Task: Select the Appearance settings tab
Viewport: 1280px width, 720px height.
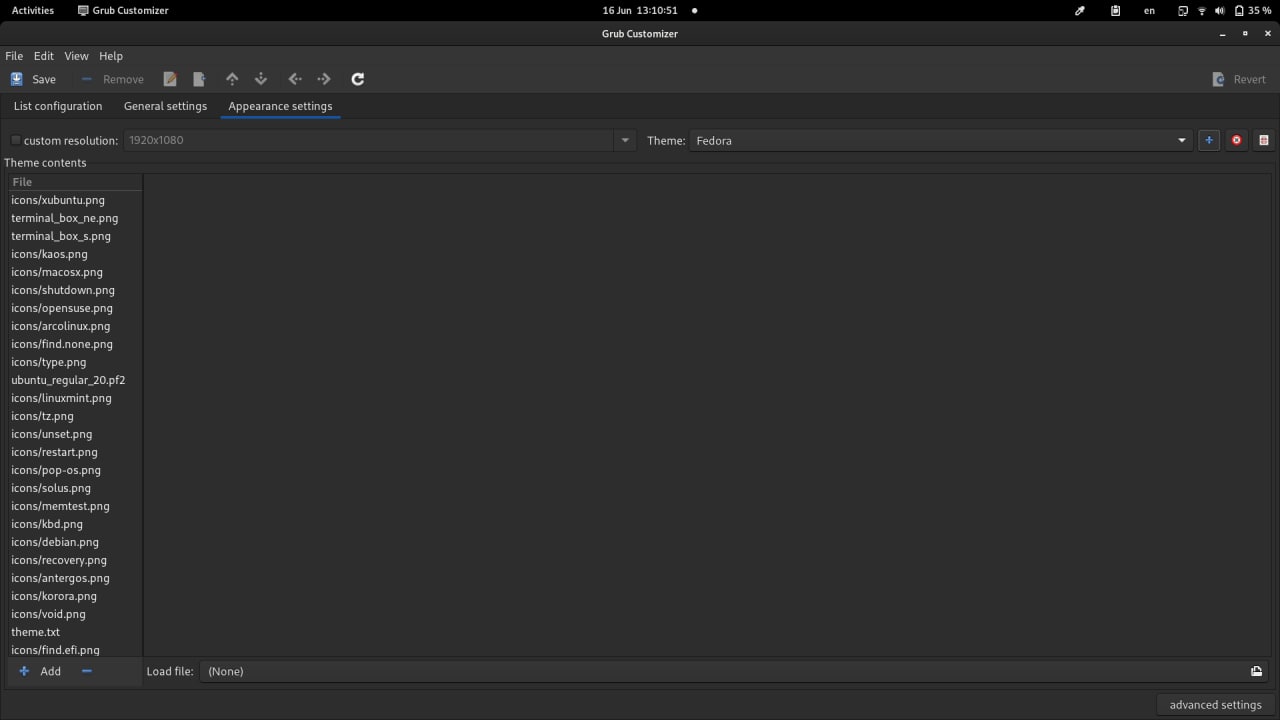Action: [x=280, y=106]
